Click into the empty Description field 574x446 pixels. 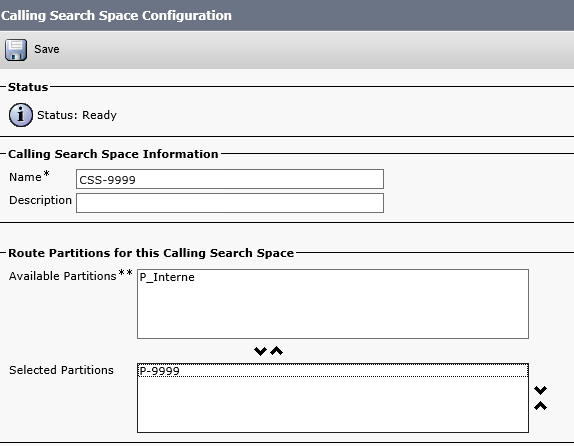click(x=230, y=203)
